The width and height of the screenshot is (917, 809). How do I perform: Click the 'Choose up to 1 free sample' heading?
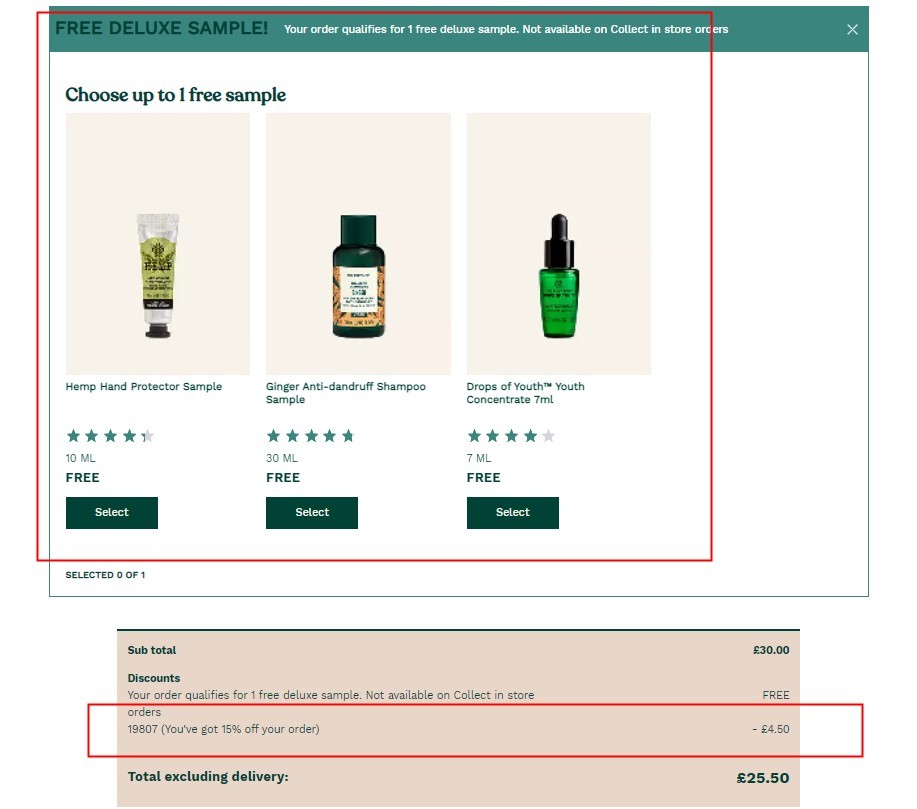(175, 95)
